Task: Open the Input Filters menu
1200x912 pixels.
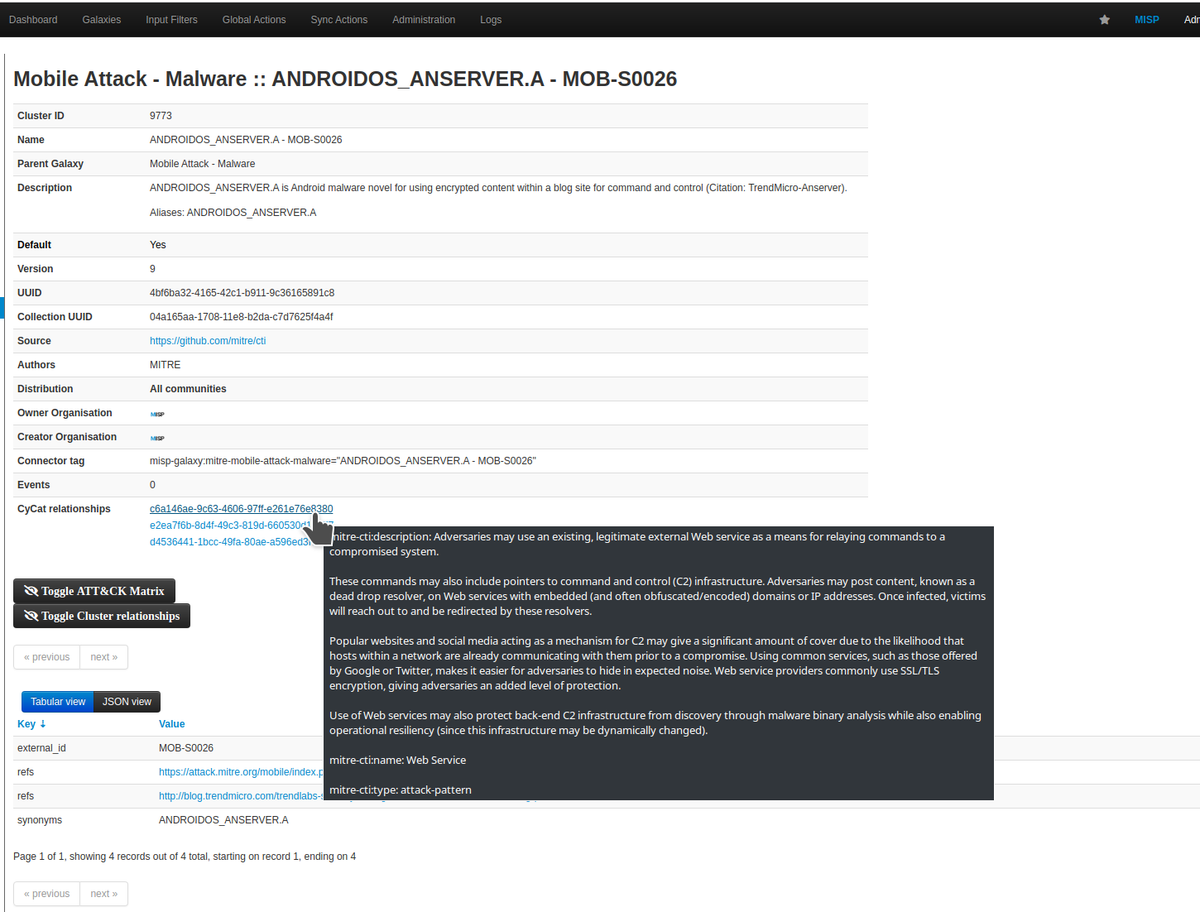Action: tap(171, 19)
